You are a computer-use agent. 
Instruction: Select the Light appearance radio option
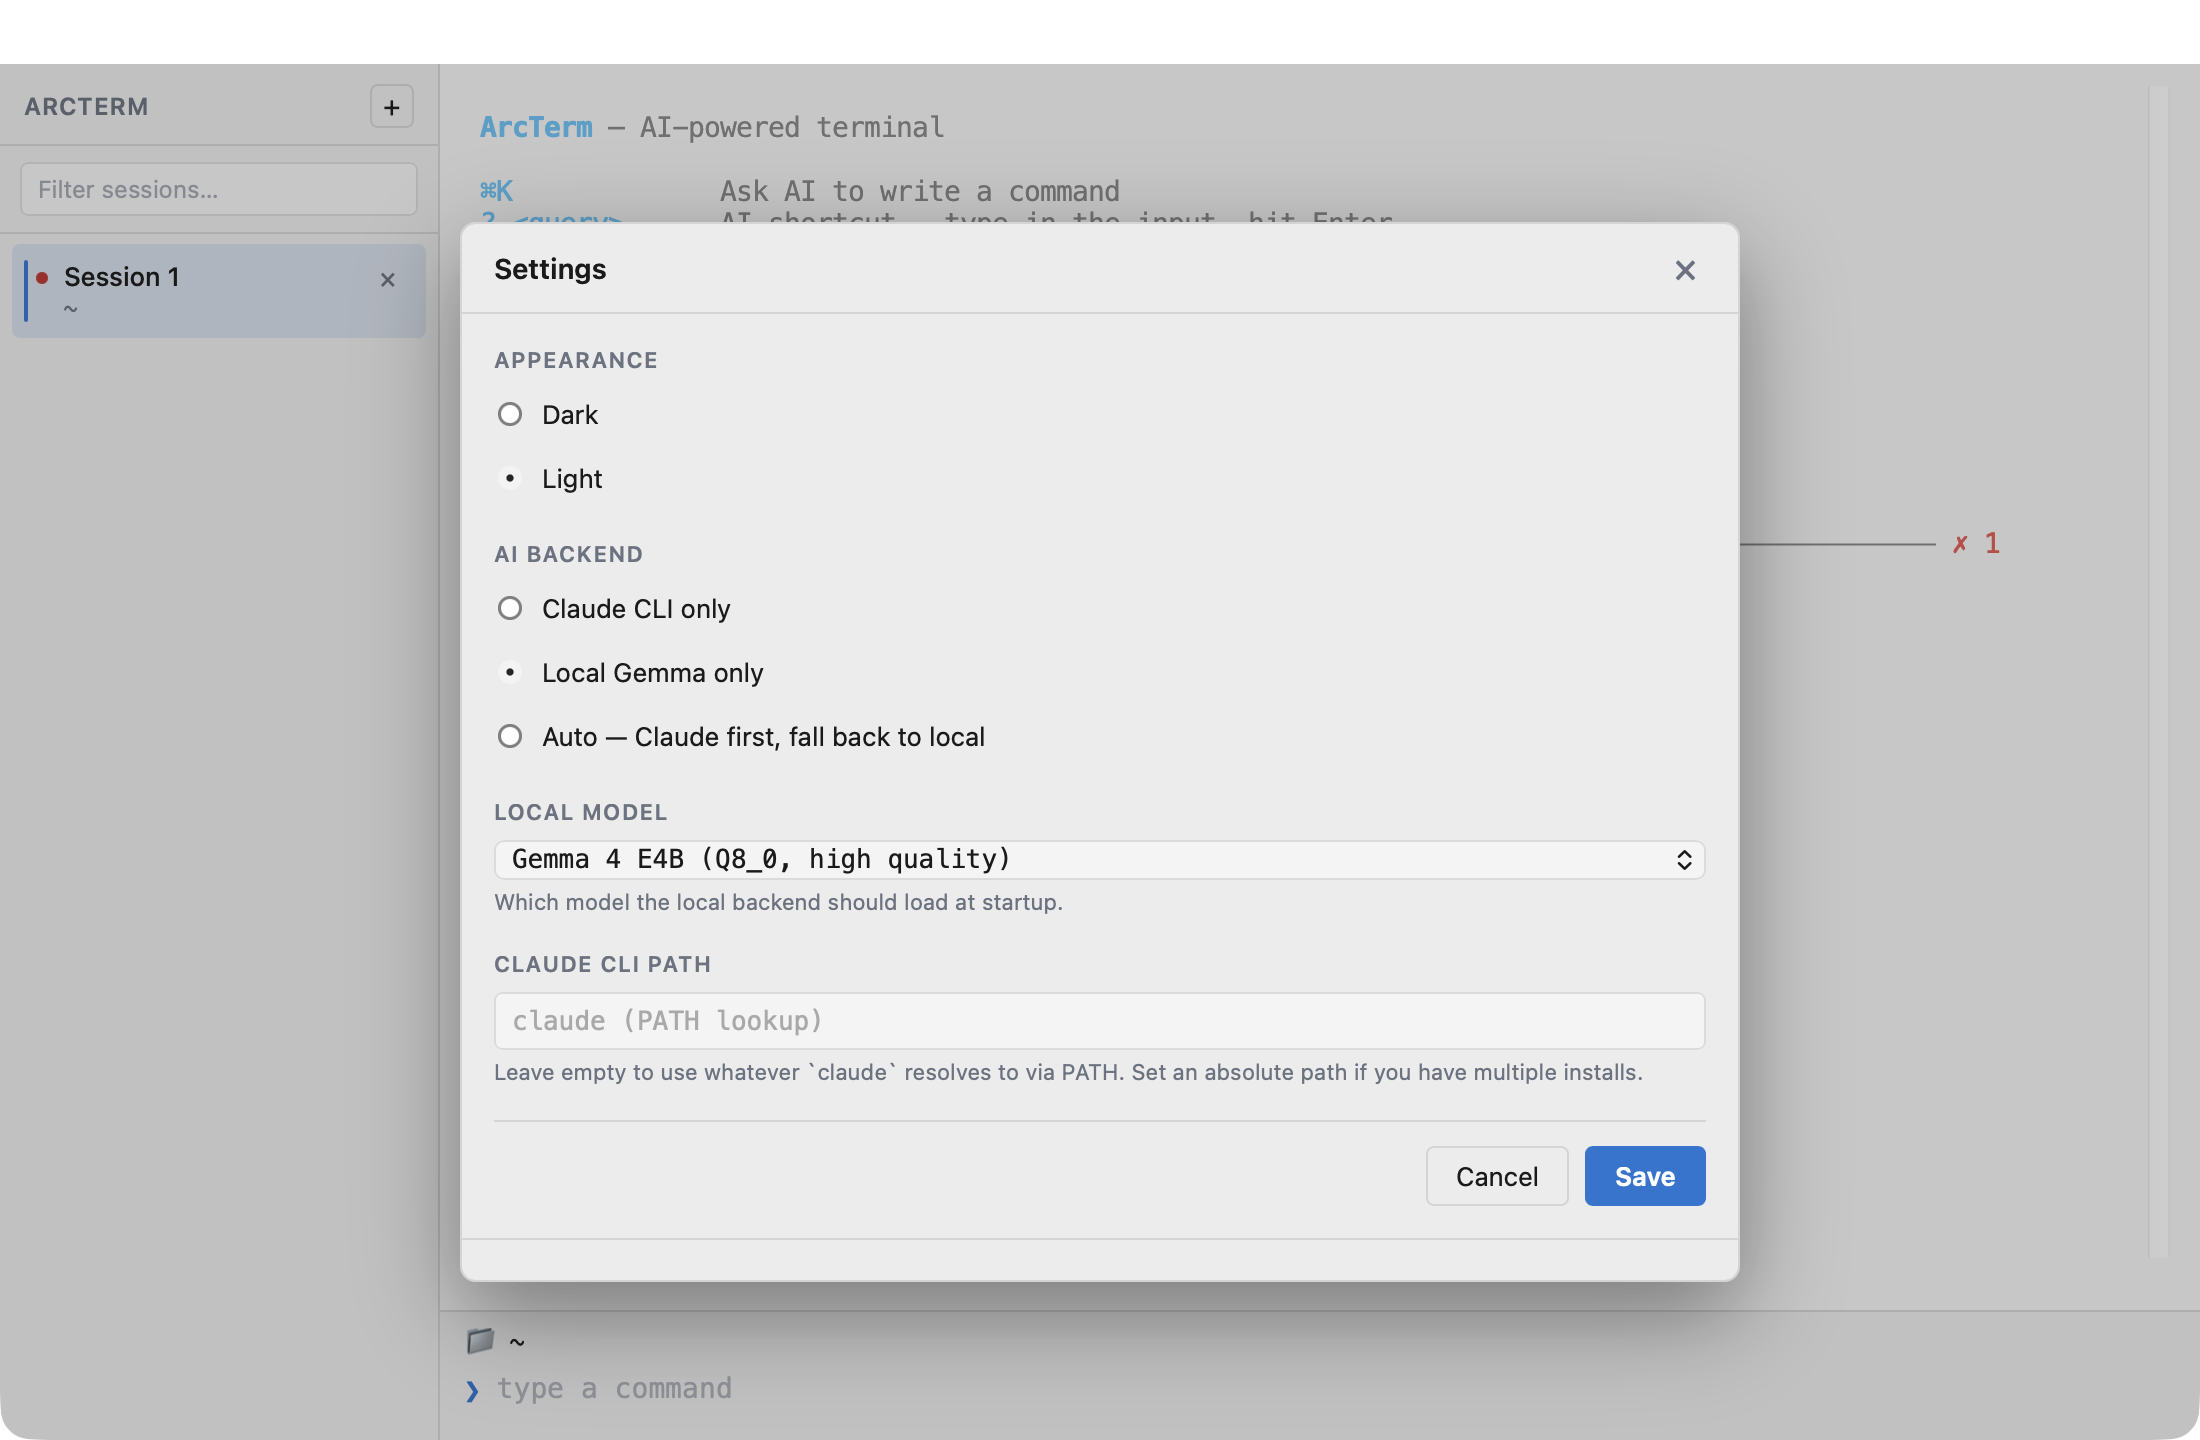[x=510, y=478]
